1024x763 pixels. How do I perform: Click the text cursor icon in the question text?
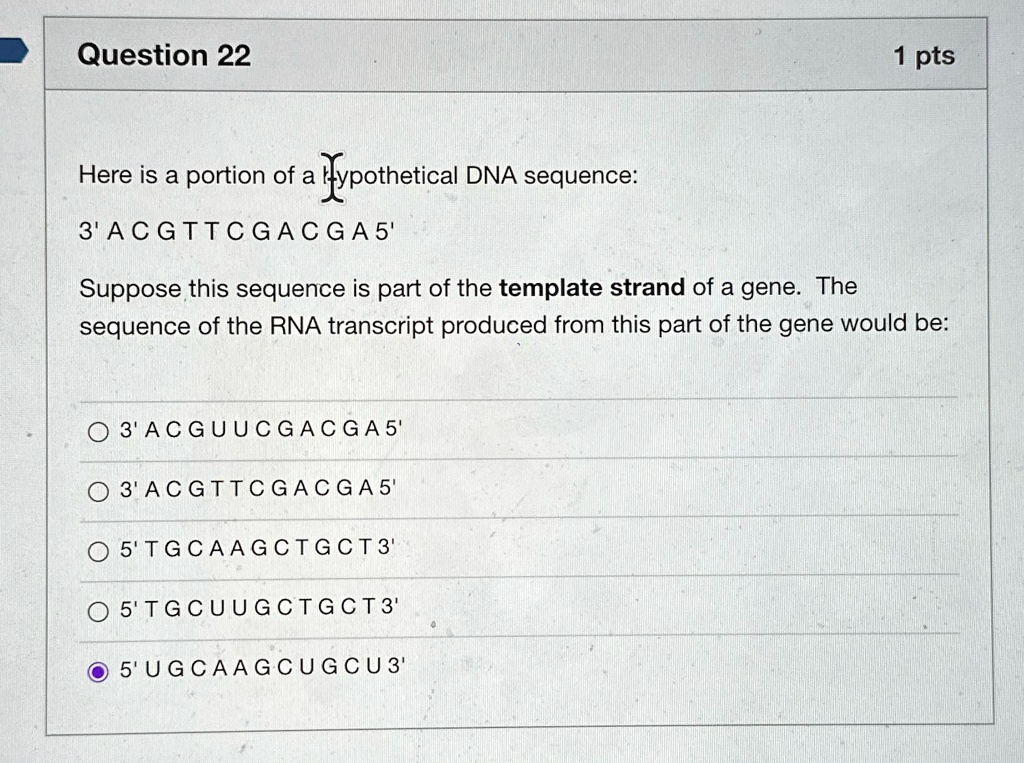tap(331, 178)
